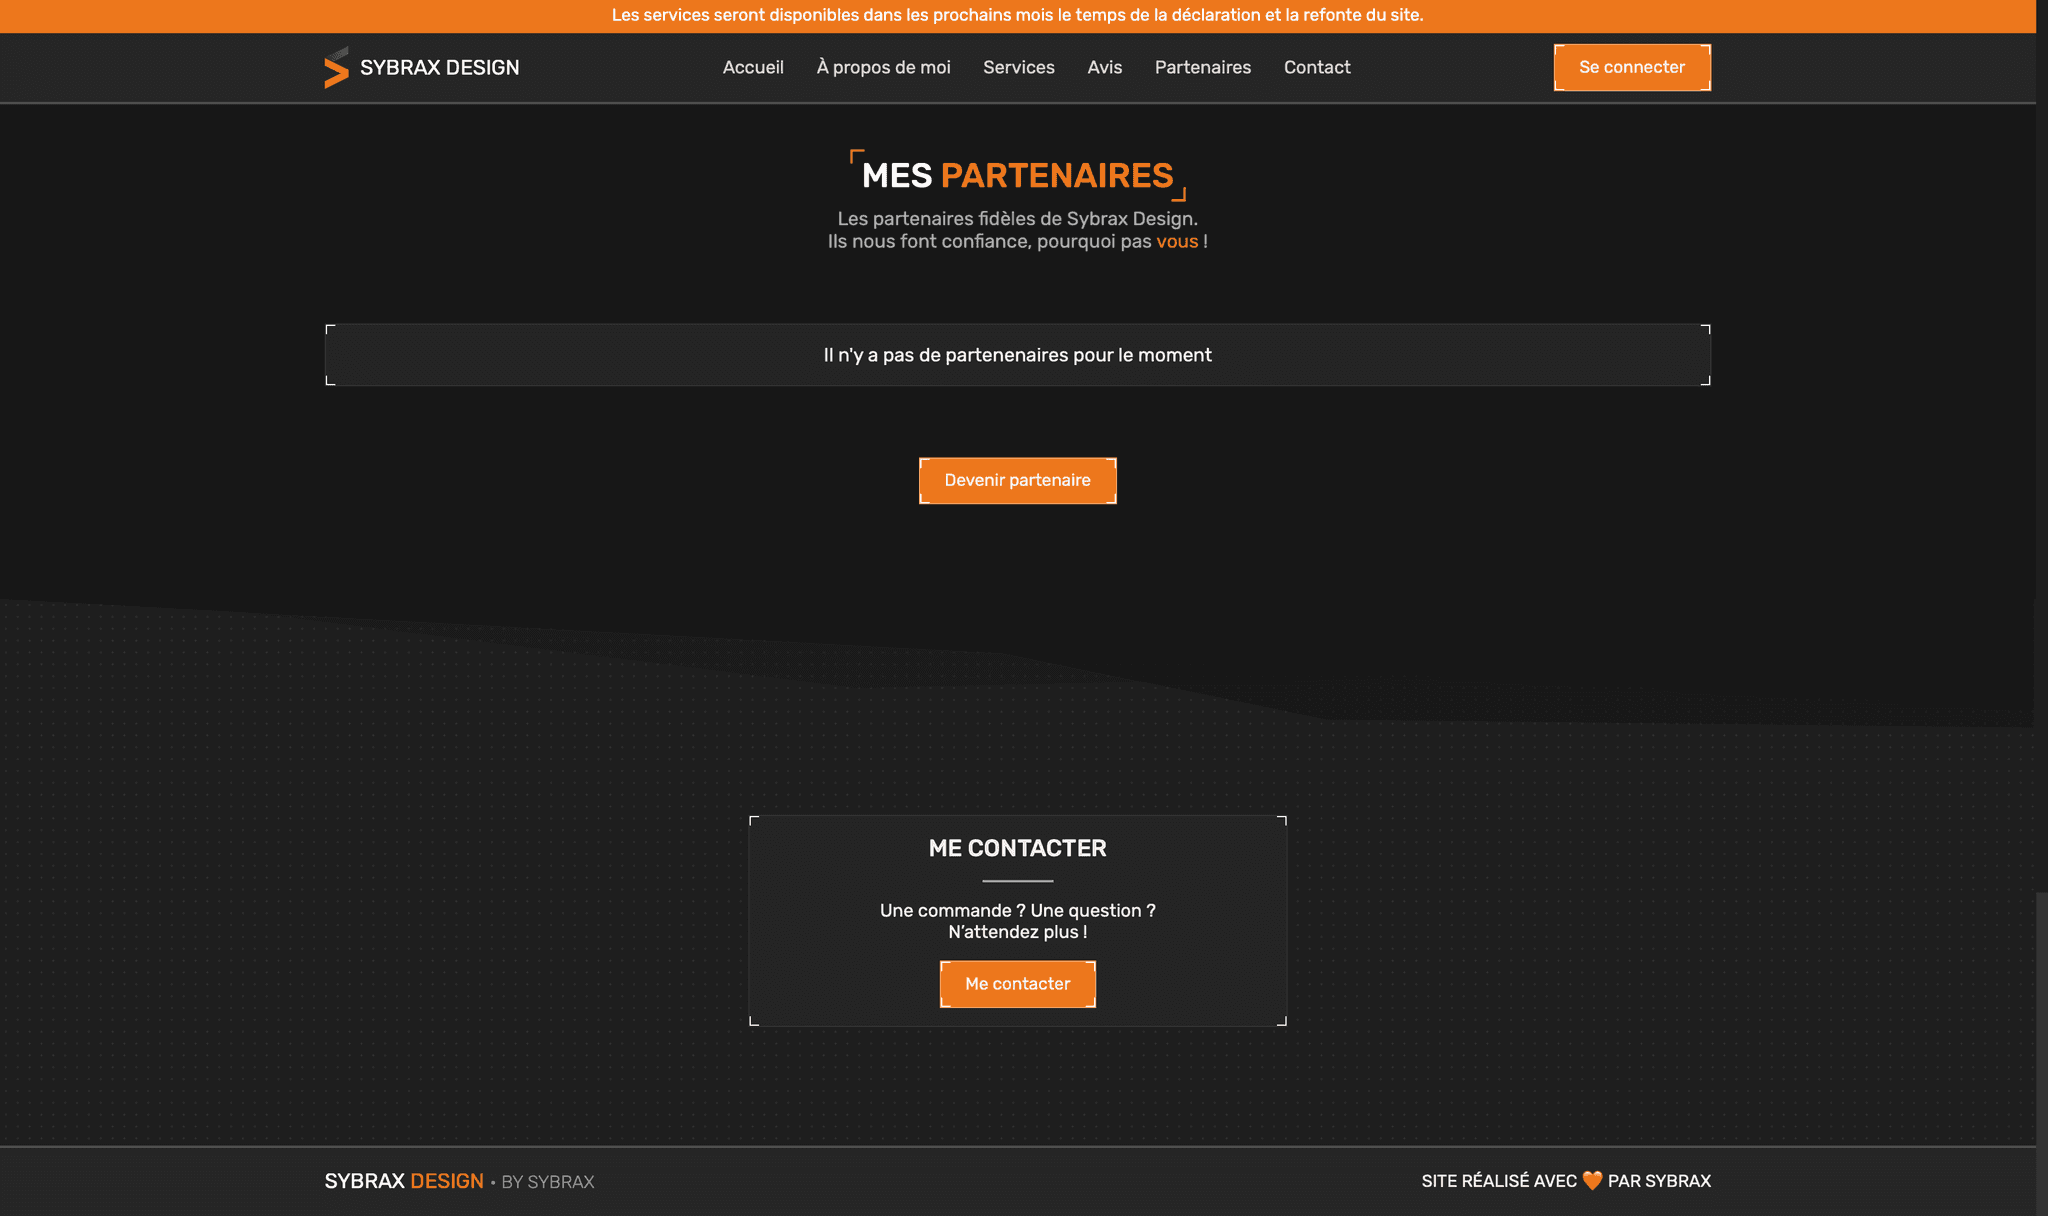Image resolution: width=2048 pixels, height=1216 pixels.
Task: Click the 'no partenaires' empty message box
Action: 1017,355
